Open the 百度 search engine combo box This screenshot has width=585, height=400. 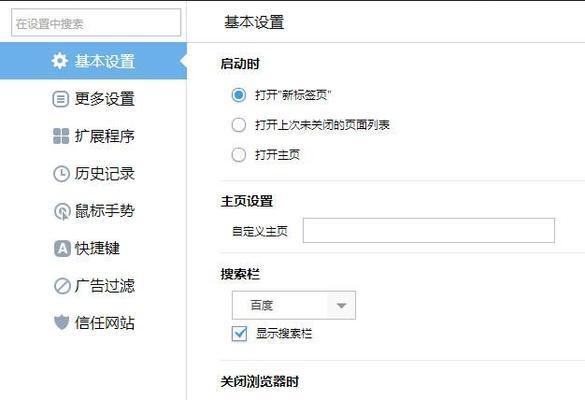pyautogui.click(x=294, y=306)
